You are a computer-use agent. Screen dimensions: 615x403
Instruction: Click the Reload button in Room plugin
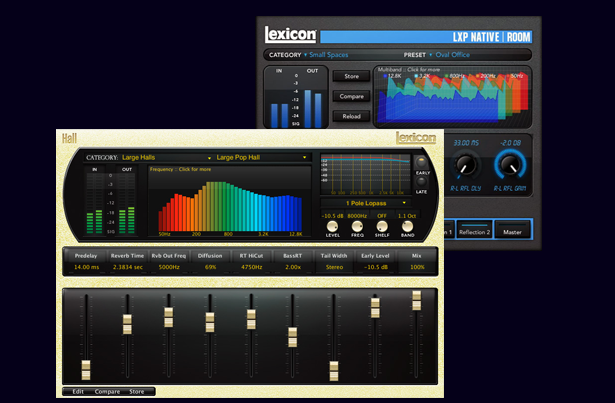[351, 116]
